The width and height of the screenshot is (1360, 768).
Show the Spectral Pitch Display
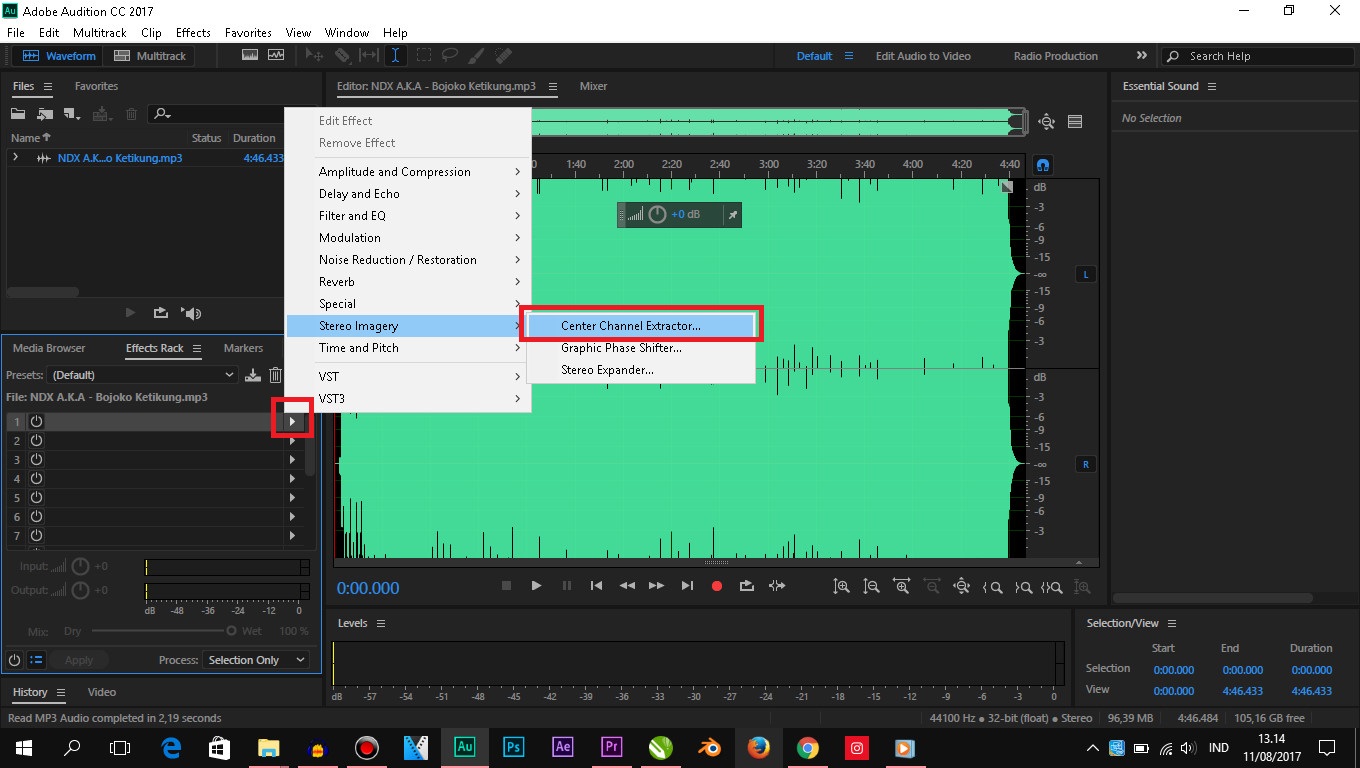pyautogui.click(x=275, y=56)
